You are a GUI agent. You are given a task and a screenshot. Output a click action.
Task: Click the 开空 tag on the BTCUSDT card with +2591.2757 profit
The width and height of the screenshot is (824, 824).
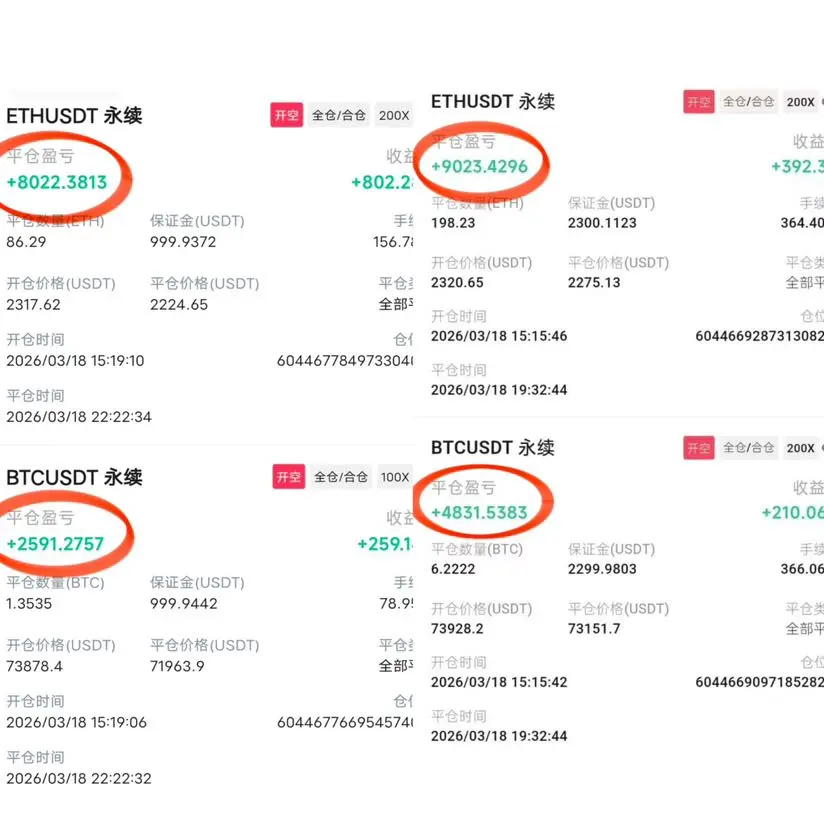tap(288, 477)
